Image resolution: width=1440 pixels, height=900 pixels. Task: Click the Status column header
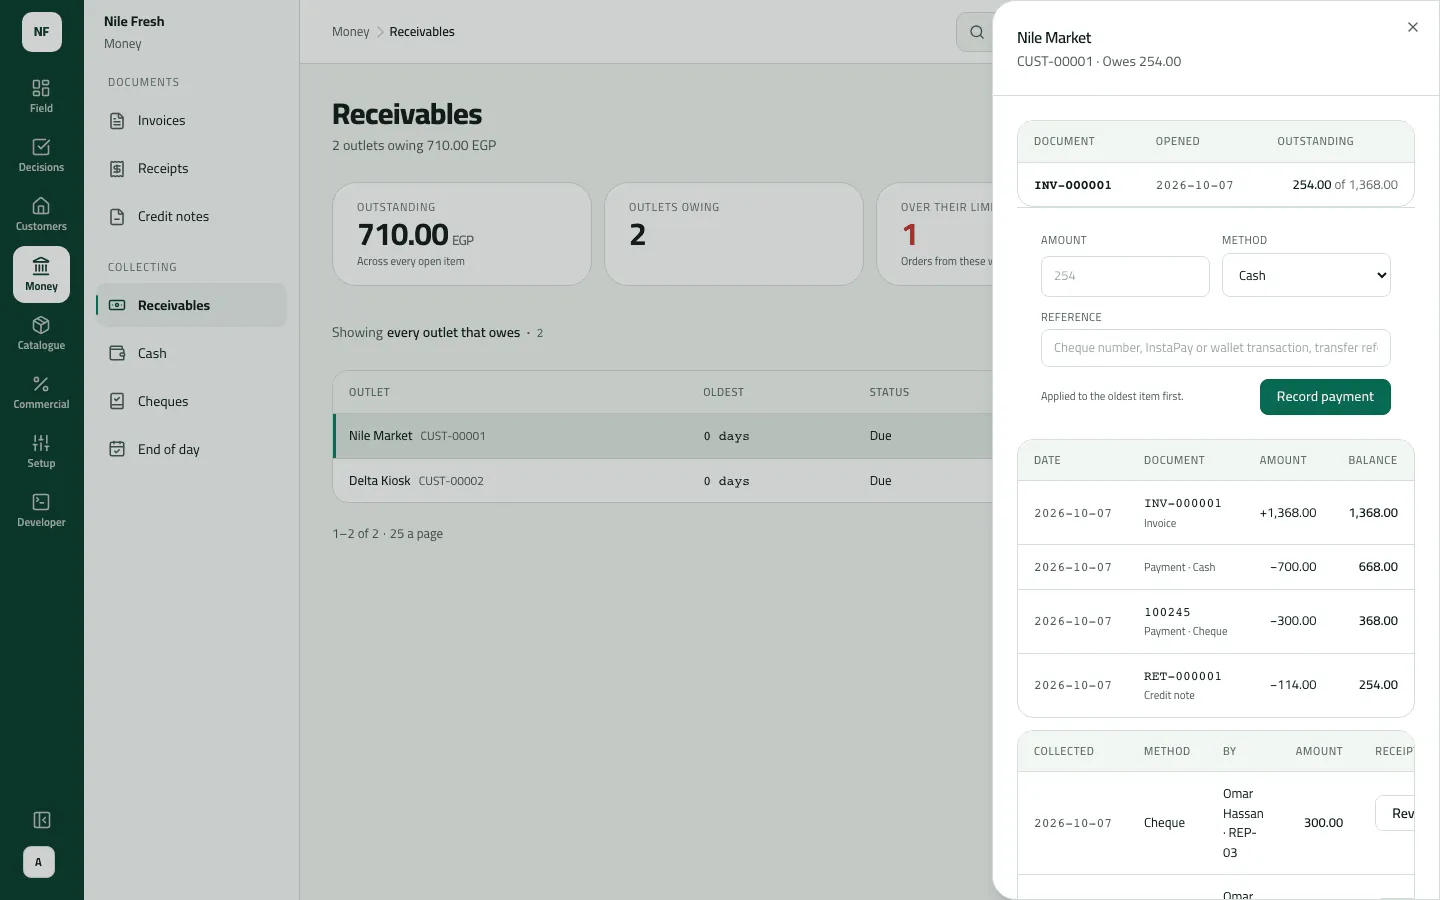[889, 392]
